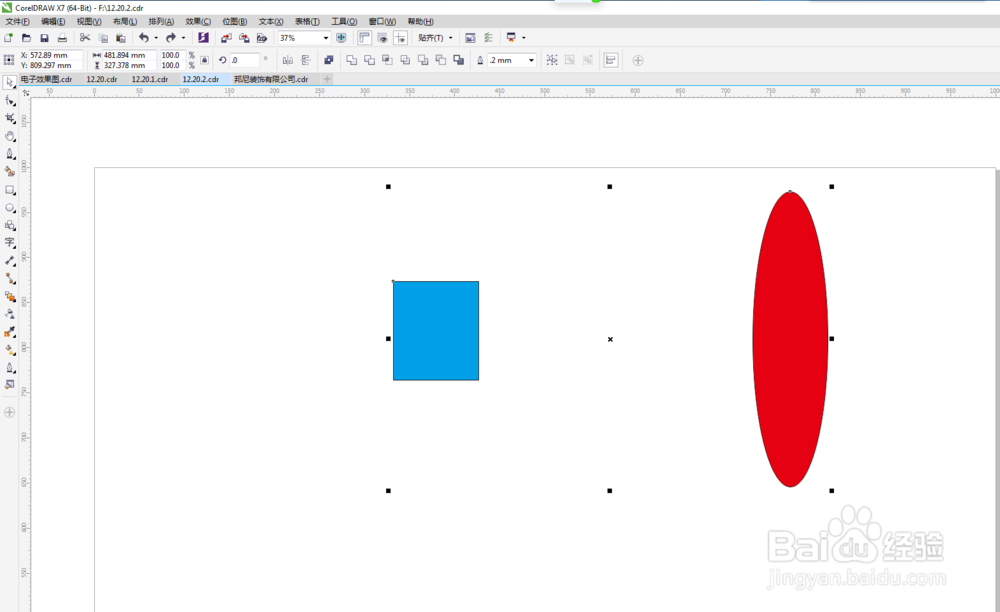Cut the selected objects
The height and width of the screenshot is (612, 1000).
pyautogui.click(x=85, y=38)
